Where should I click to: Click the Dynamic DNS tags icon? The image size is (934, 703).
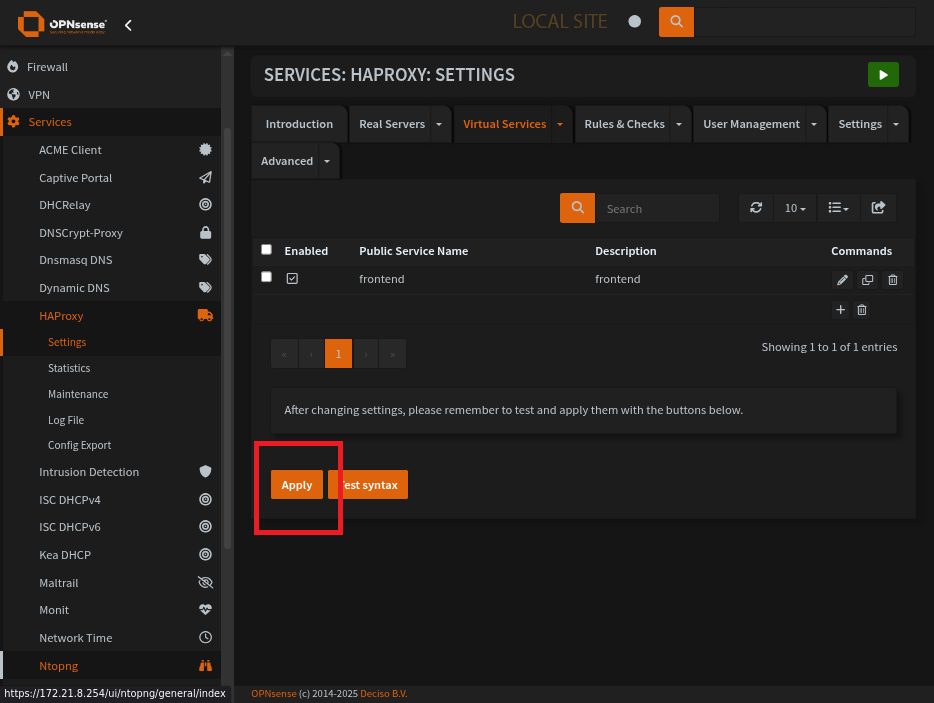[205, 288]
